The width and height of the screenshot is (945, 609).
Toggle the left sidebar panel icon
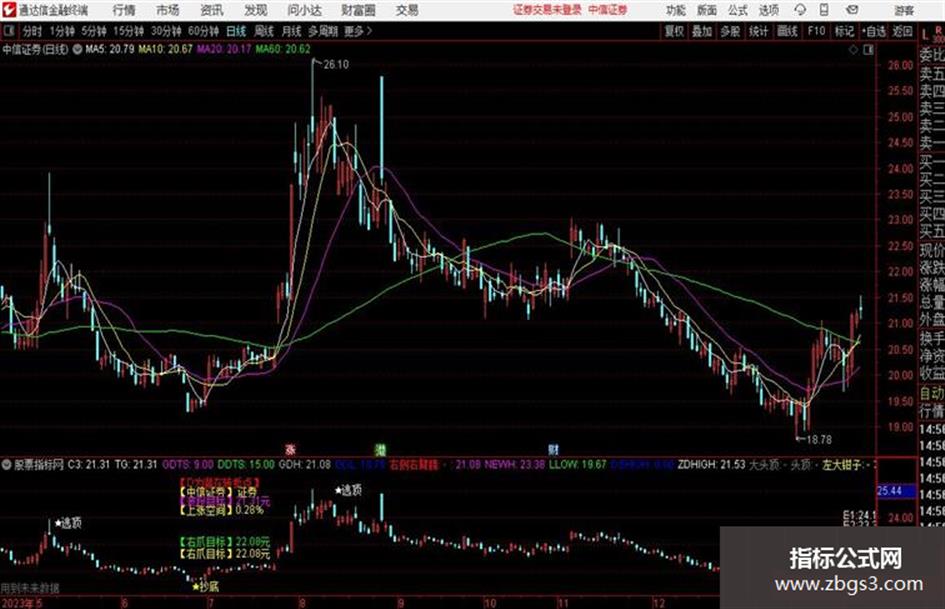click(8, 31)
